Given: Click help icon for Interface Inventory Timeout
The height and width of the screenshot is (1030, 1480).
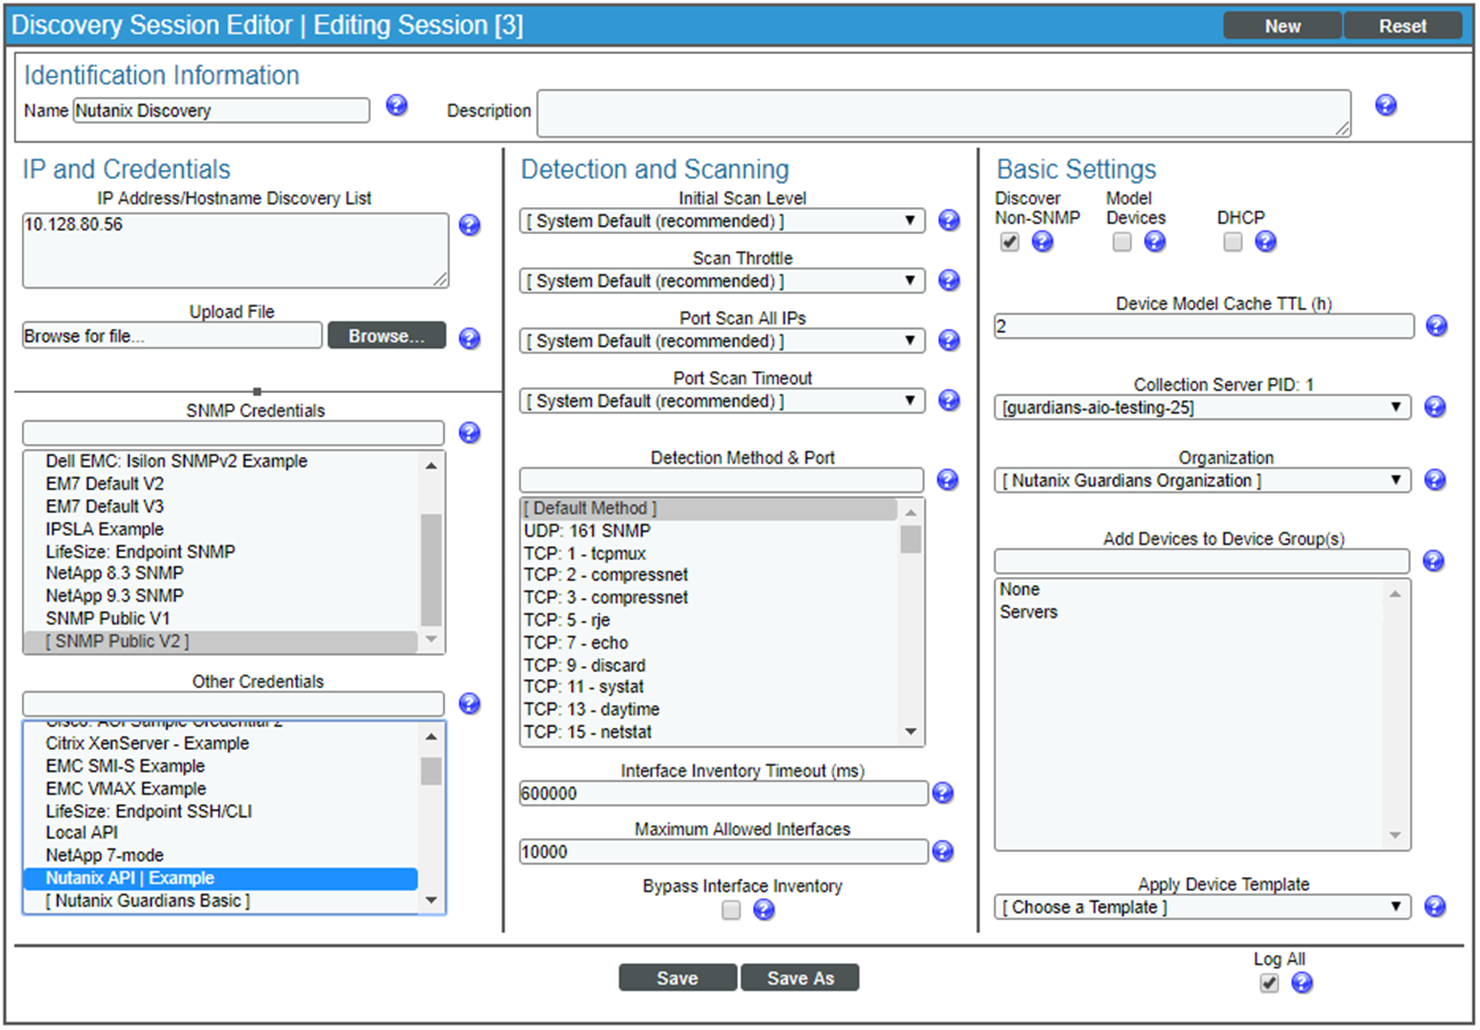Looking at the screenshot, I should (943, 793).
